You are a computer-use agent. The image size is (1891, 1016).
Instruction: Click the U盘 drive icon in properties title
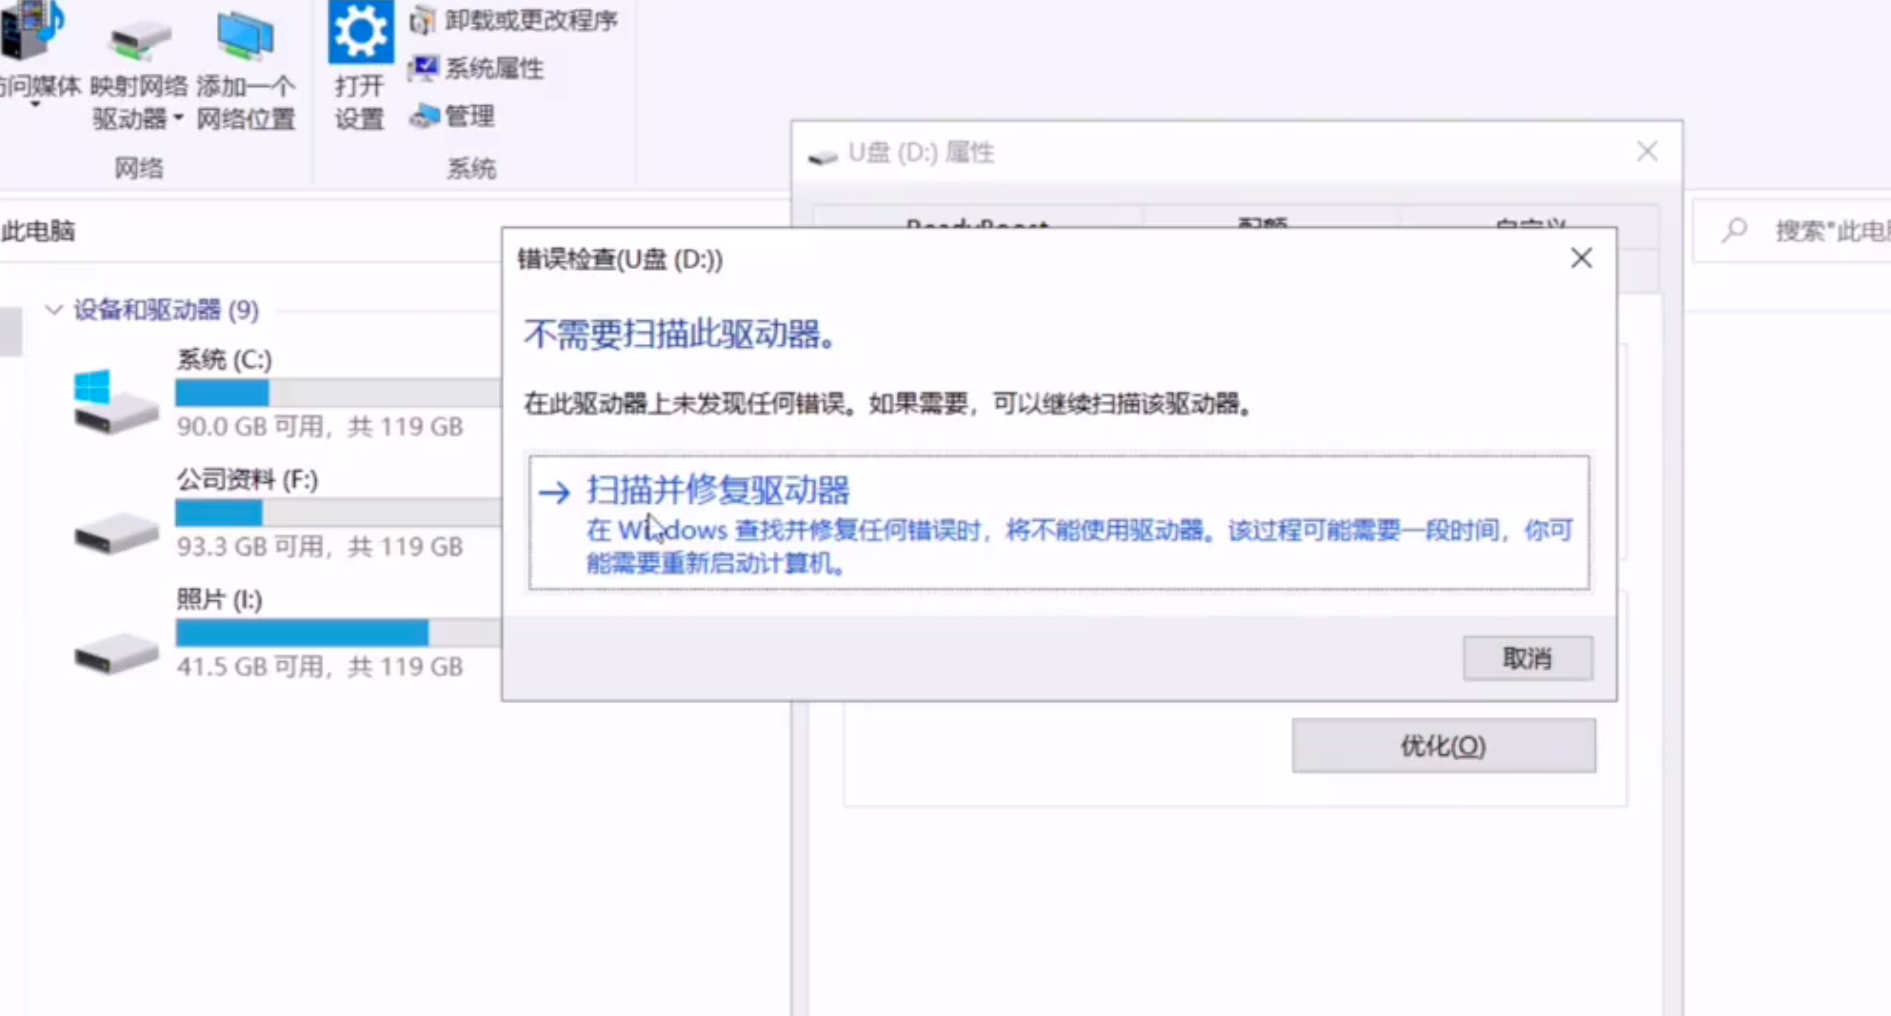[x=822, y=155]
